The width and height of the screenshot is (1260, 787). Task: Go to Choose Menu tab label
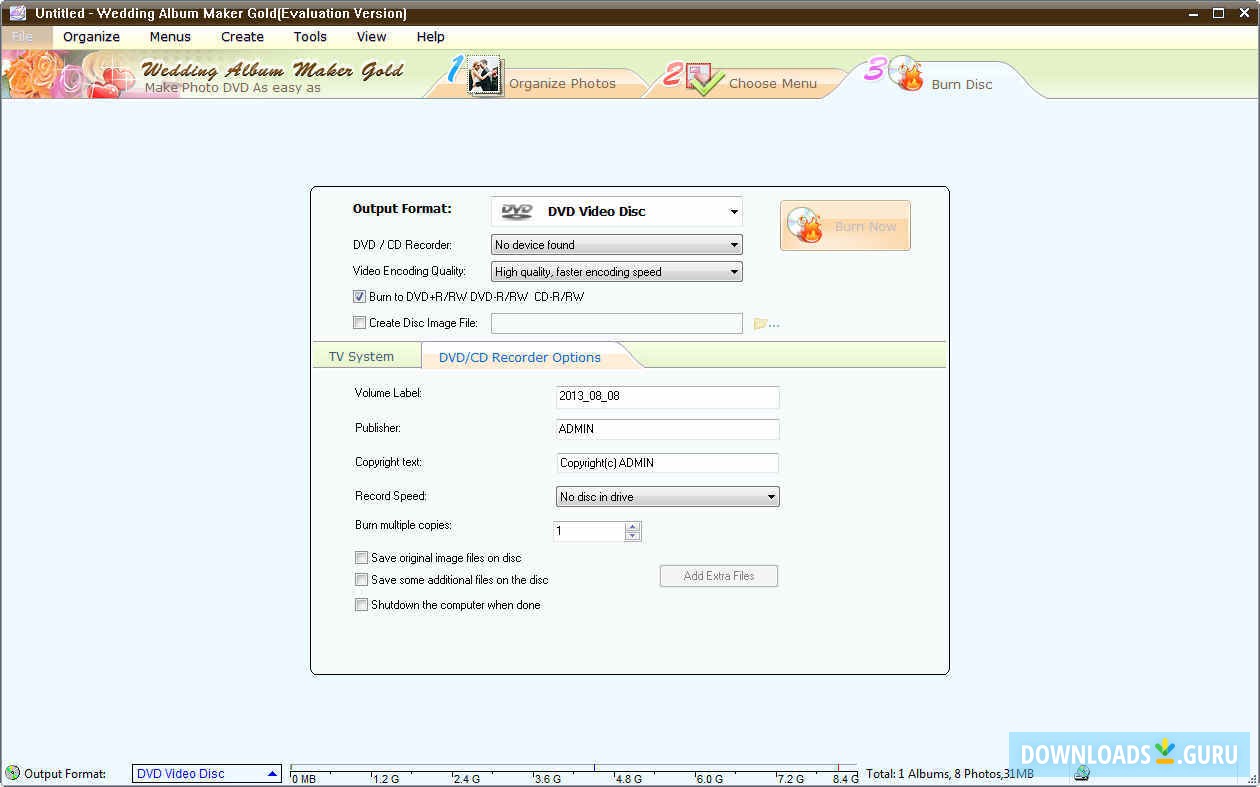tap(773, 84)
